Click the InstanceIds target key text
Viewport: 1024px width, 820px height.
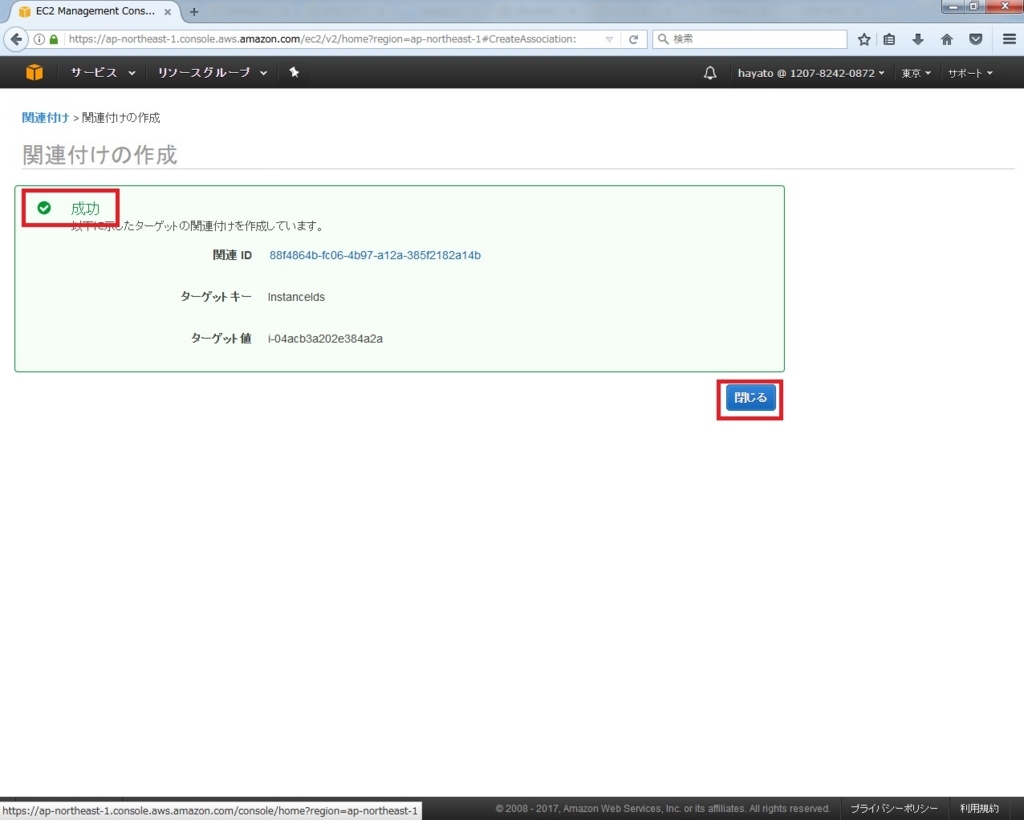tap(296, 297)
